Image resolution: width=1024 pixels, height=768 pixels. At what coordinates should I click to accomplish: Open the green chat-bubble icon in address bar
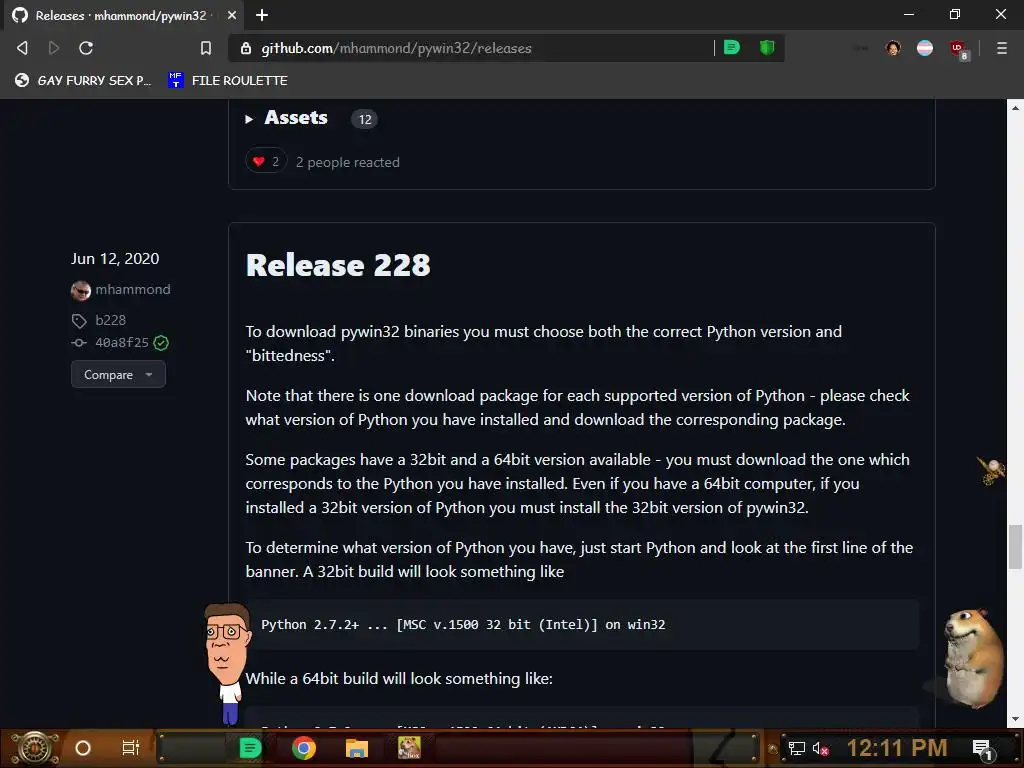click(732, 48)
